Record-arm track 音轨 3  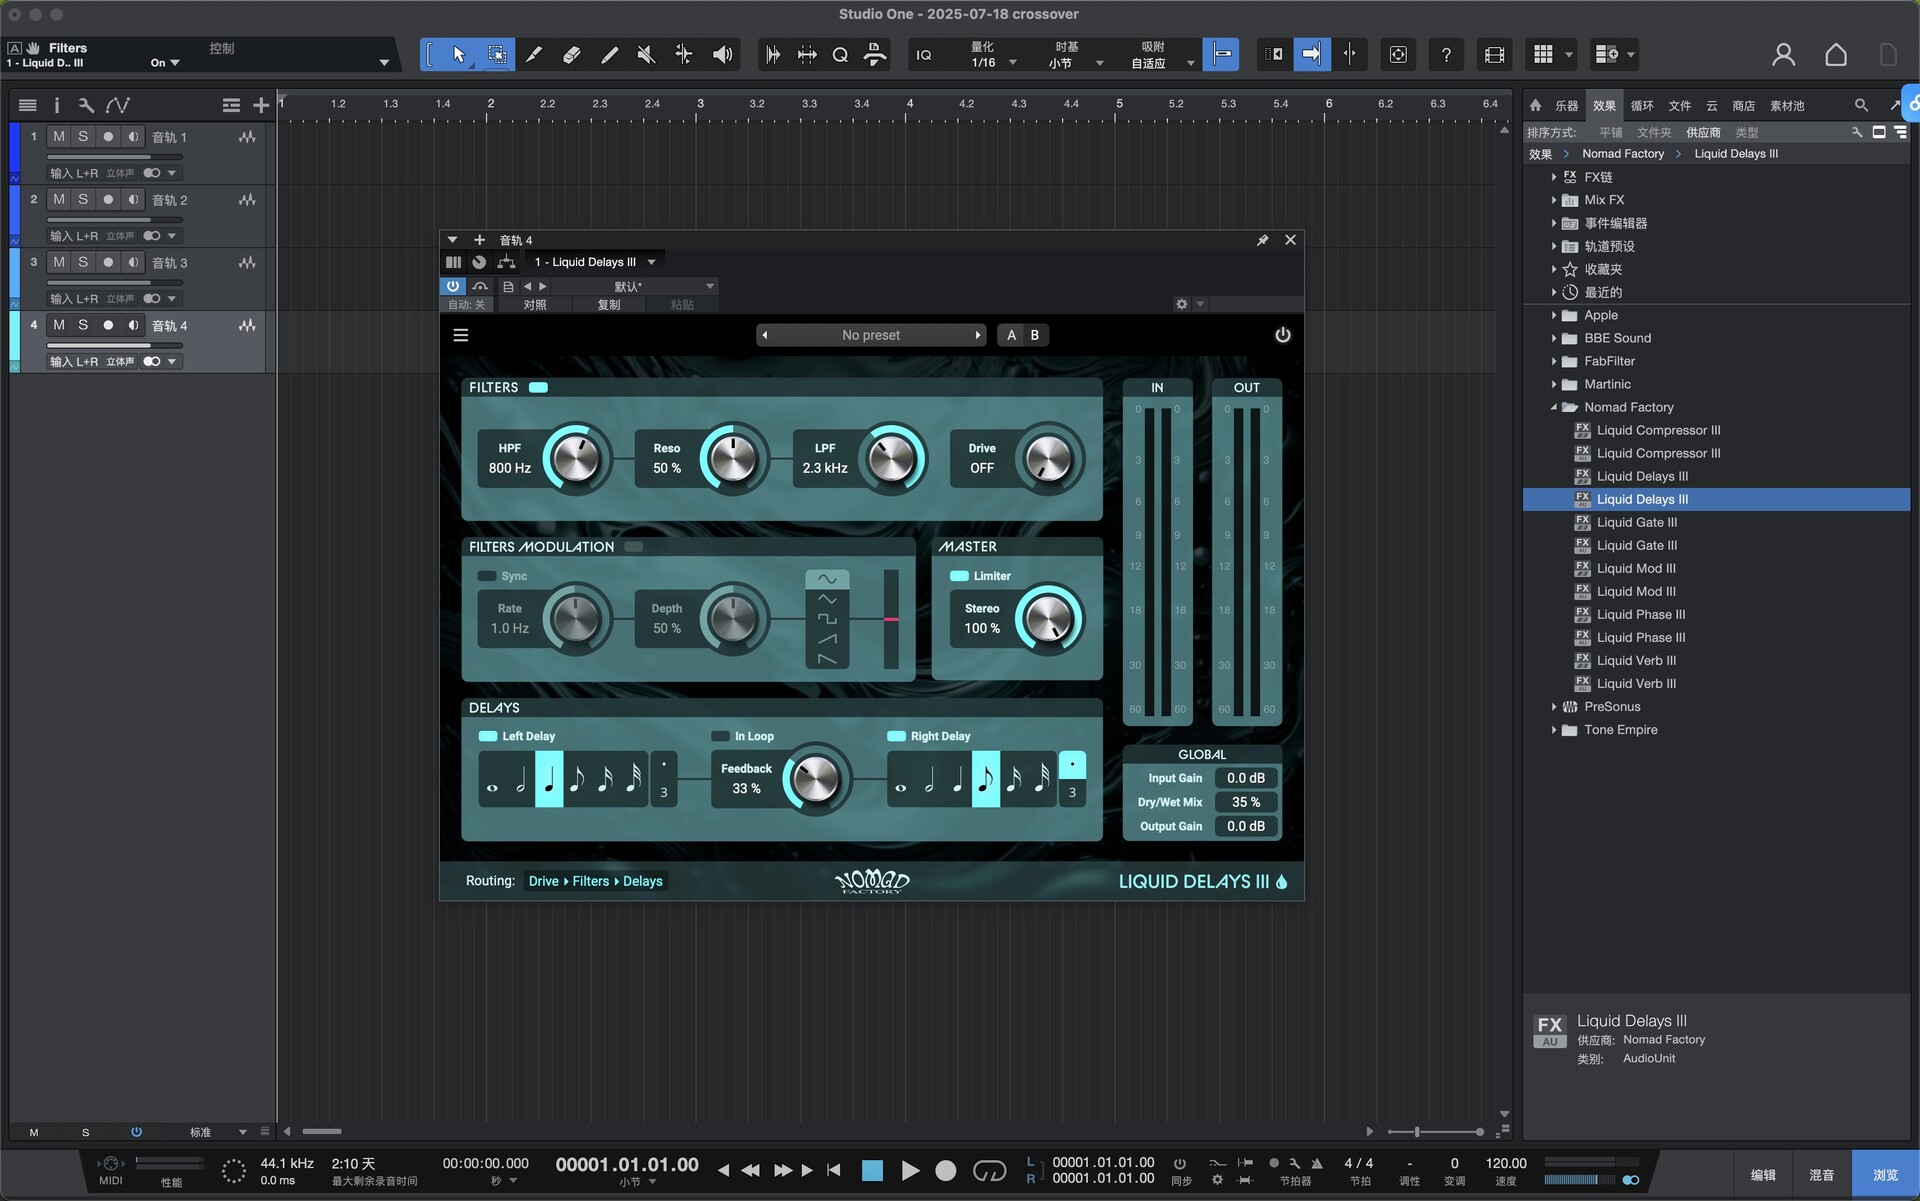[x=108, y=263]
